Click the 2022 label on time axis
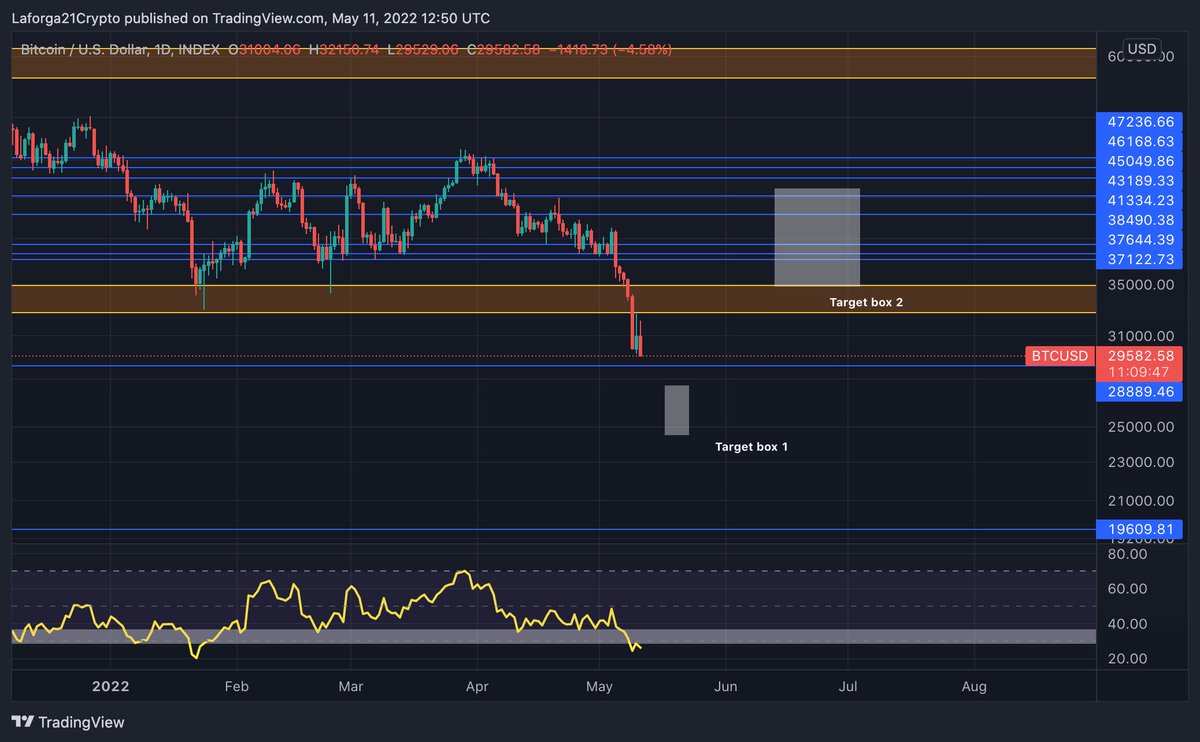Image resolution: width=1200 pixels, height=742 pixels. pos(110,687)
